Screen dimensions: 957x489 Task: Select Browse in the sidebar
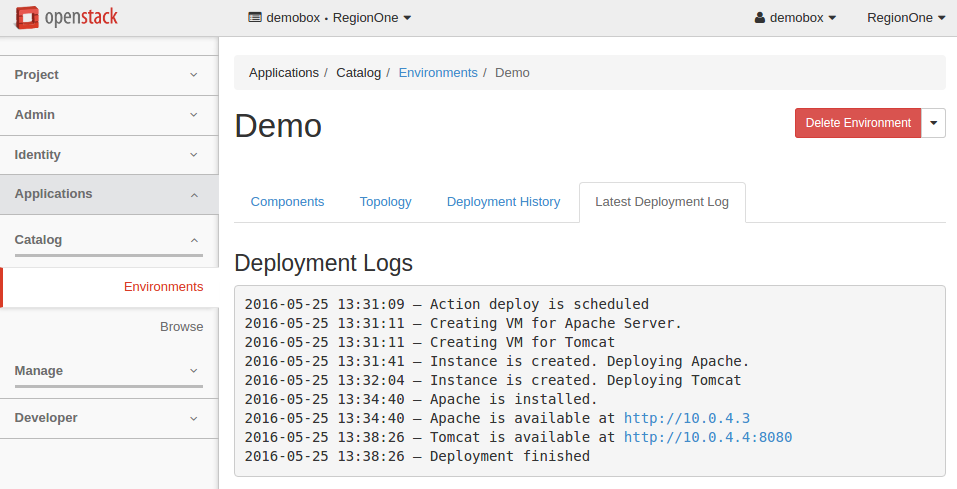pos(181,327)
